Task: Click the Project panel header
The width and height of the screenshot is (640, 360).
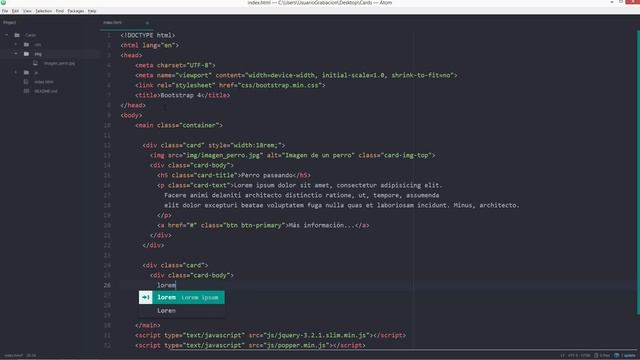Action: (x=10, y=22)
